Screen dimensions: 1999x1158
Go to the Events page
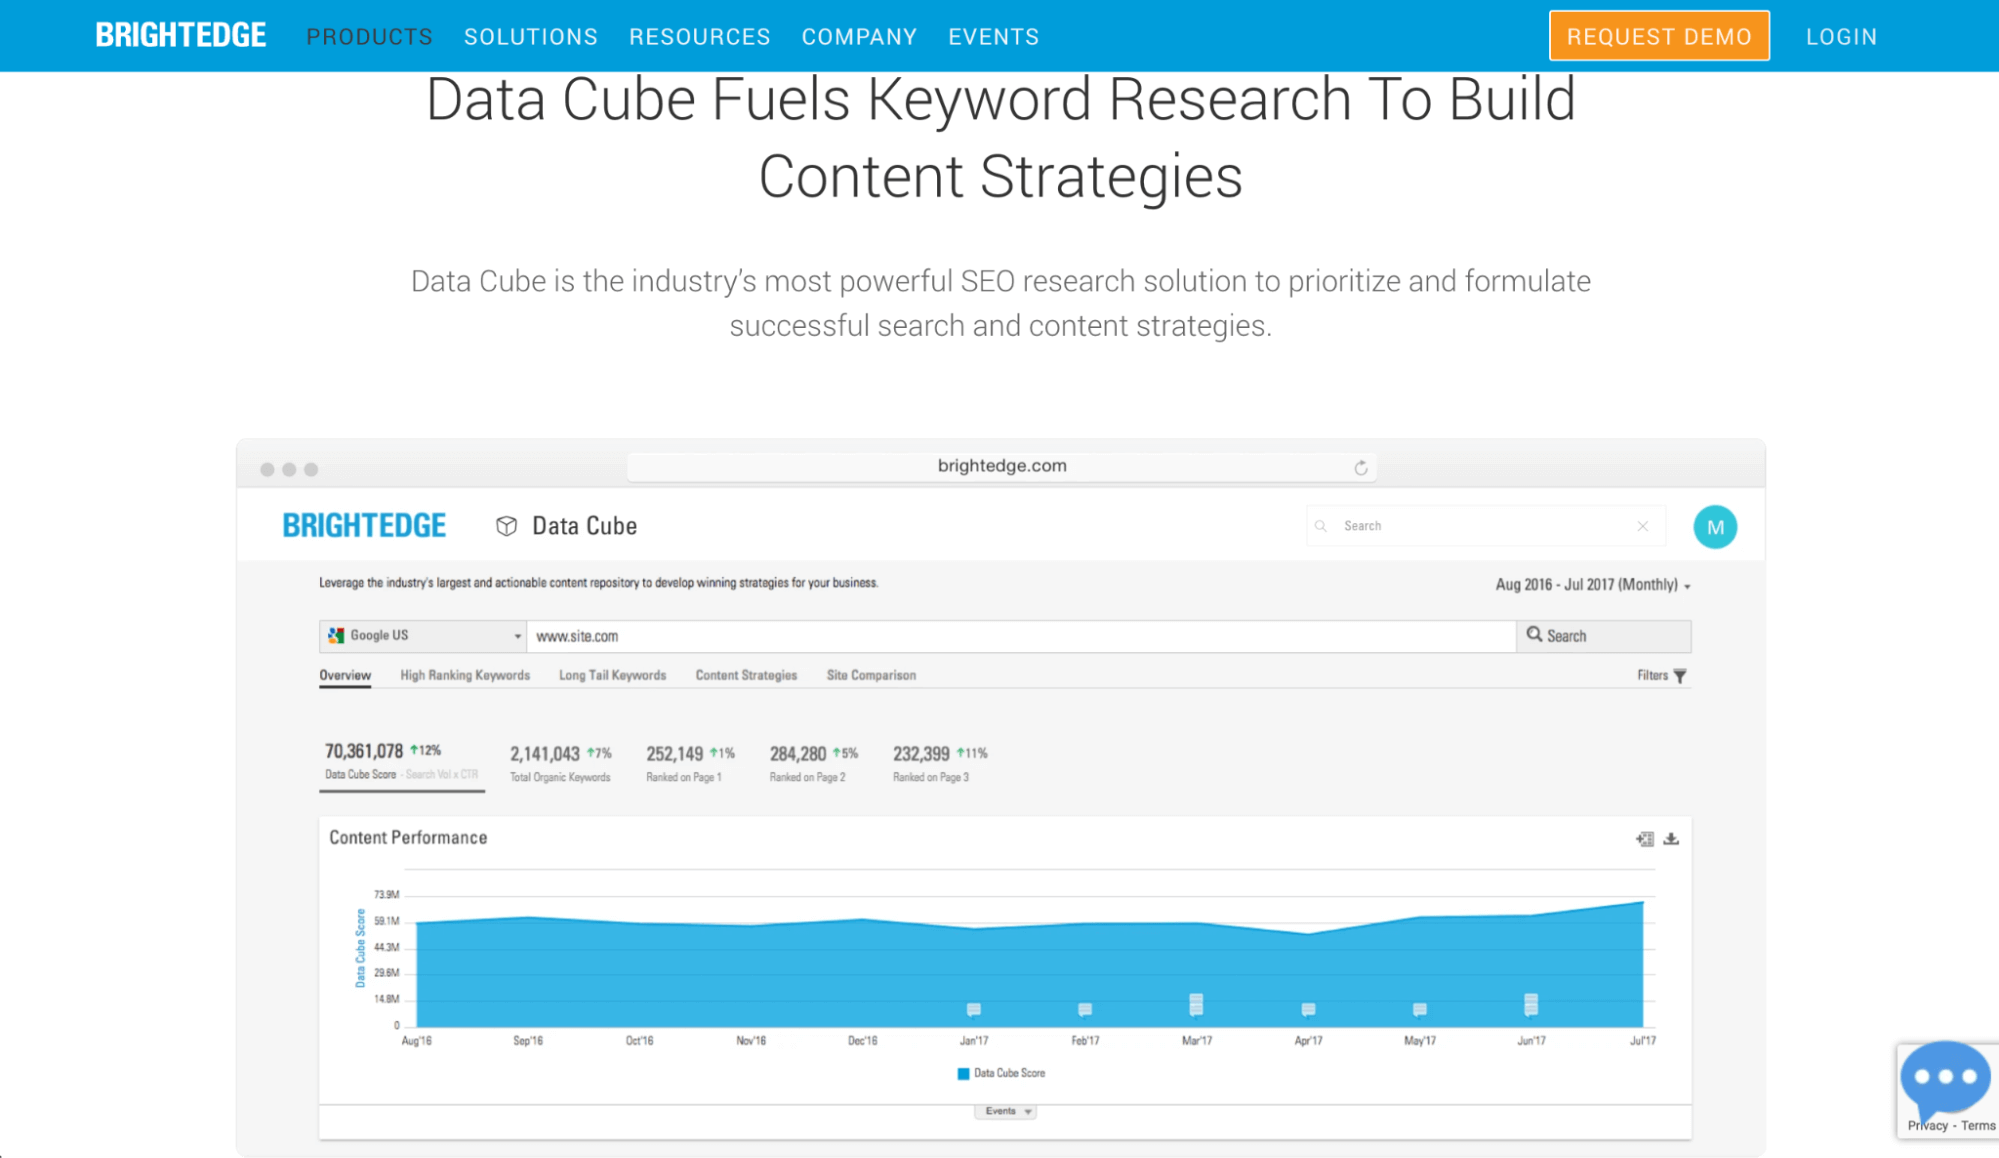click(993, 37)
